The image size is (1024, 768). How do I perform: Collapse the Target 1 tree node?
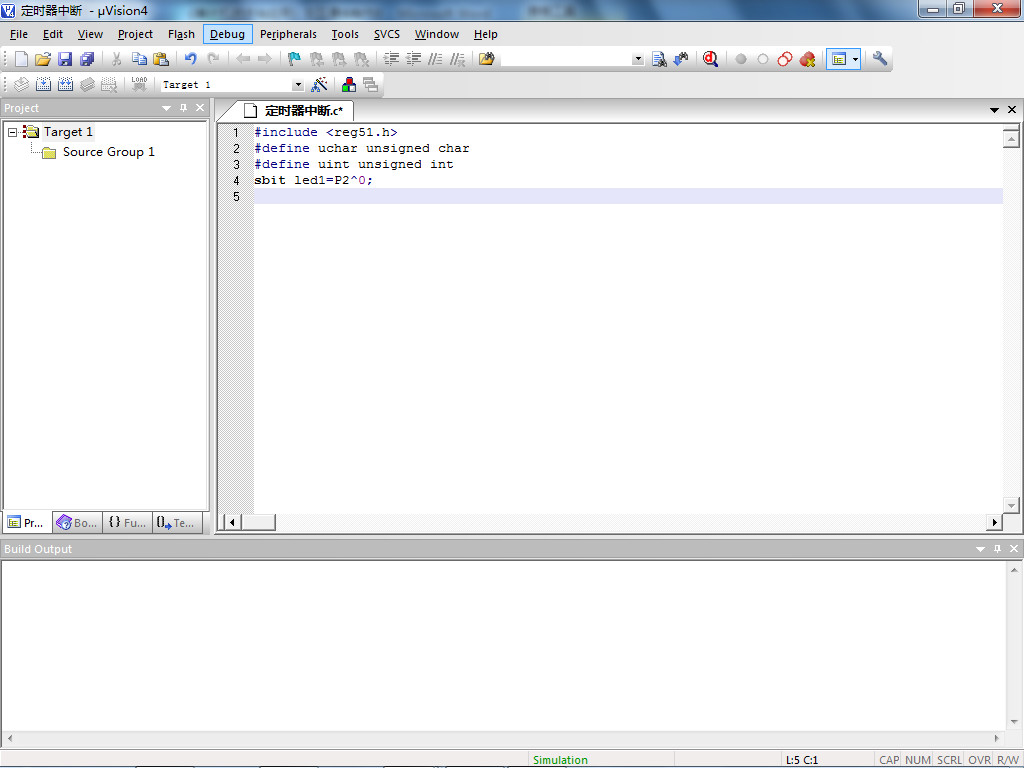12,133
